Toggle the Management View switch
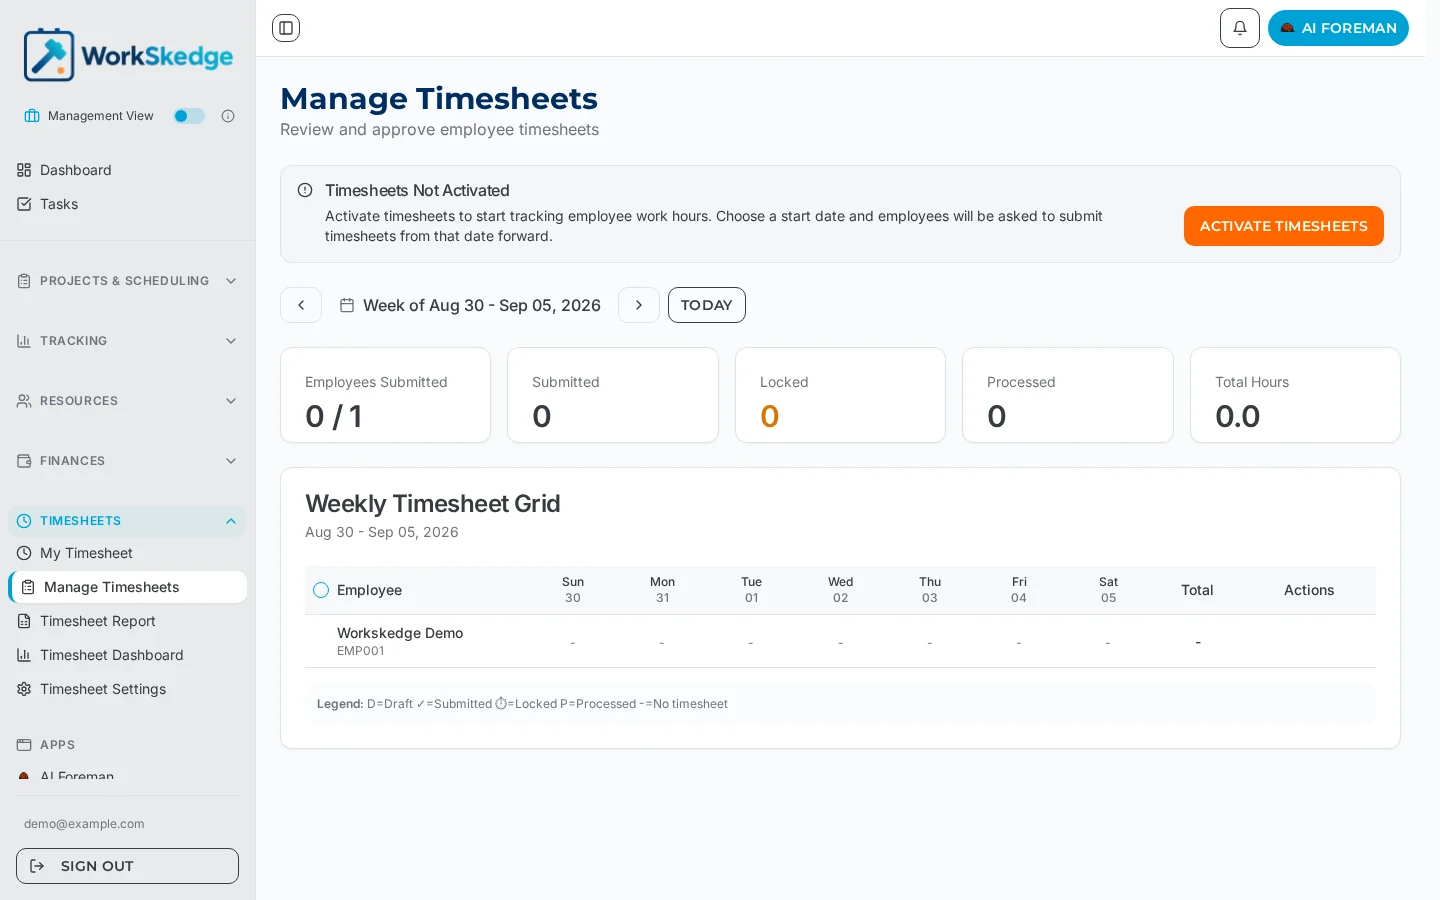 coord(189,116)
